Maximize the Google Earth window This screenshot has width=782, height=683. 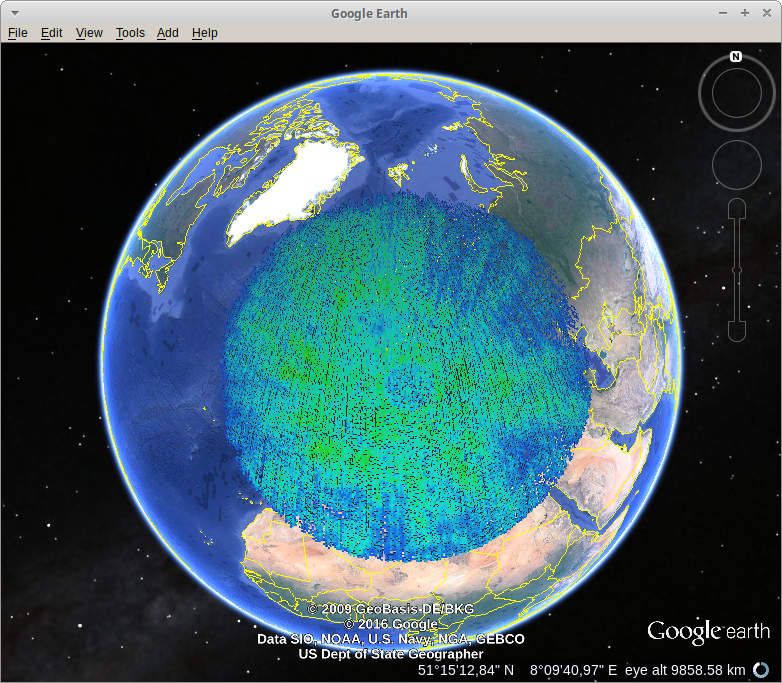pyautogui.click(x=745, y=13)
